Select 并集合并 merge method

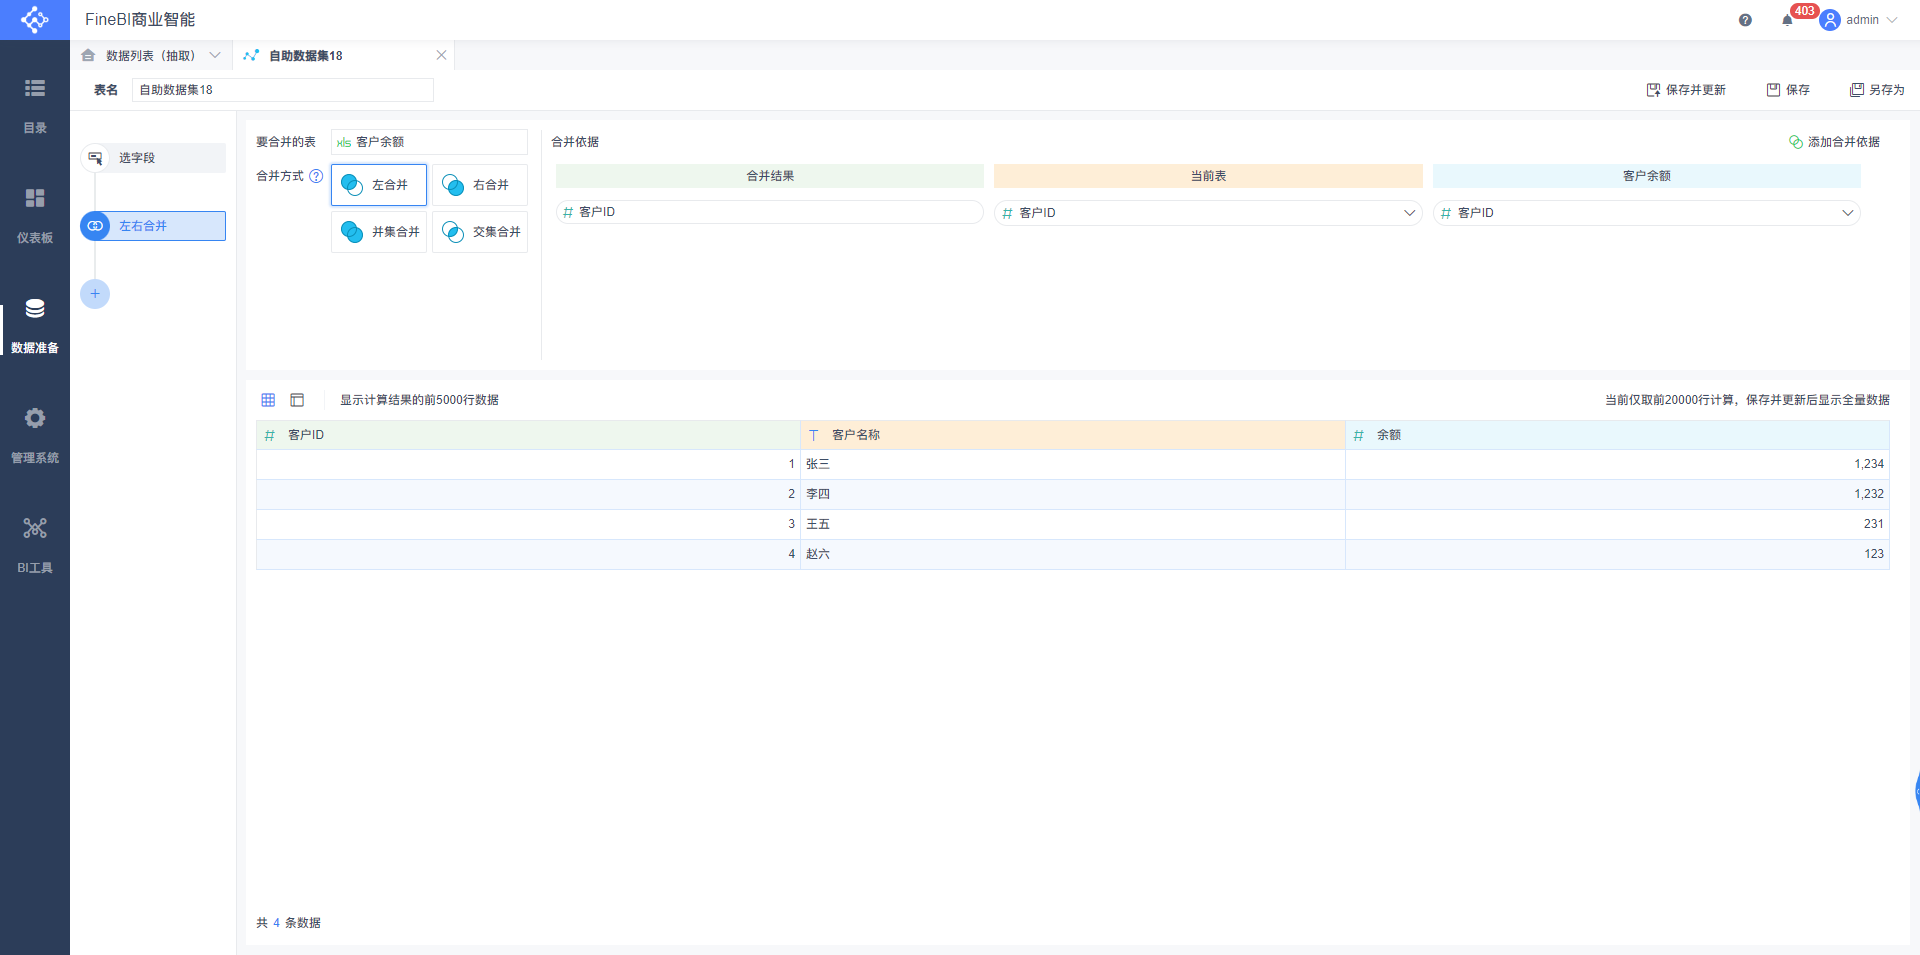click(379, 232)
